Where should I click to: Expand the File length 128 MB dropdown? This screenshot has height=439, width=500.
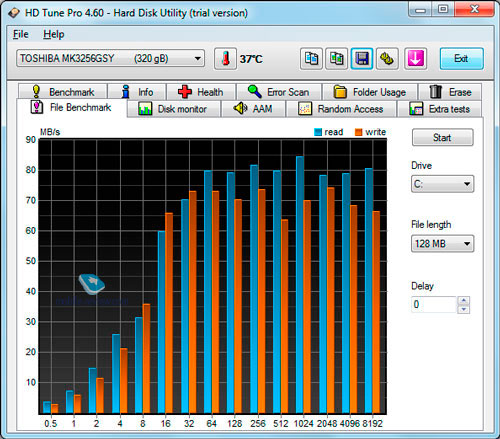[442, 244]
